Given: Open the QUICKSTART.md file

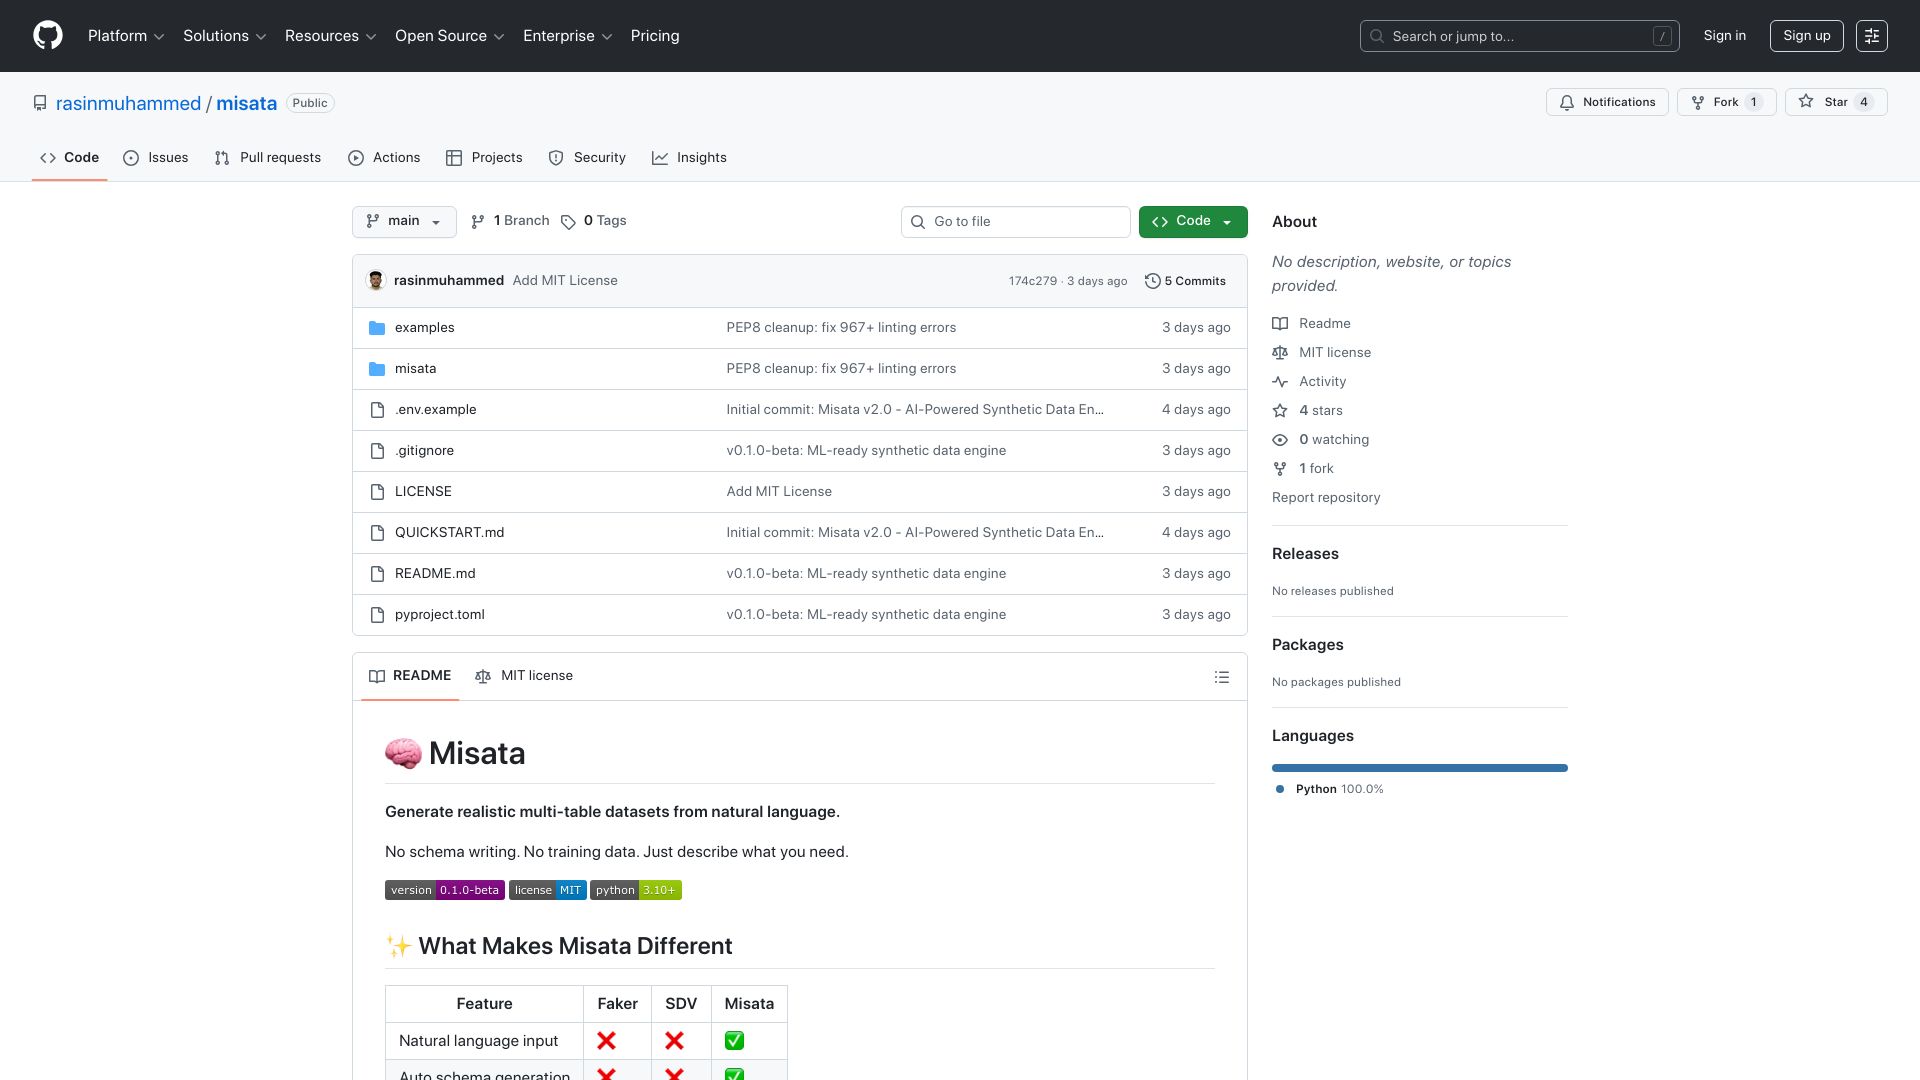Looking at the screenshot, I should point(449,533).
